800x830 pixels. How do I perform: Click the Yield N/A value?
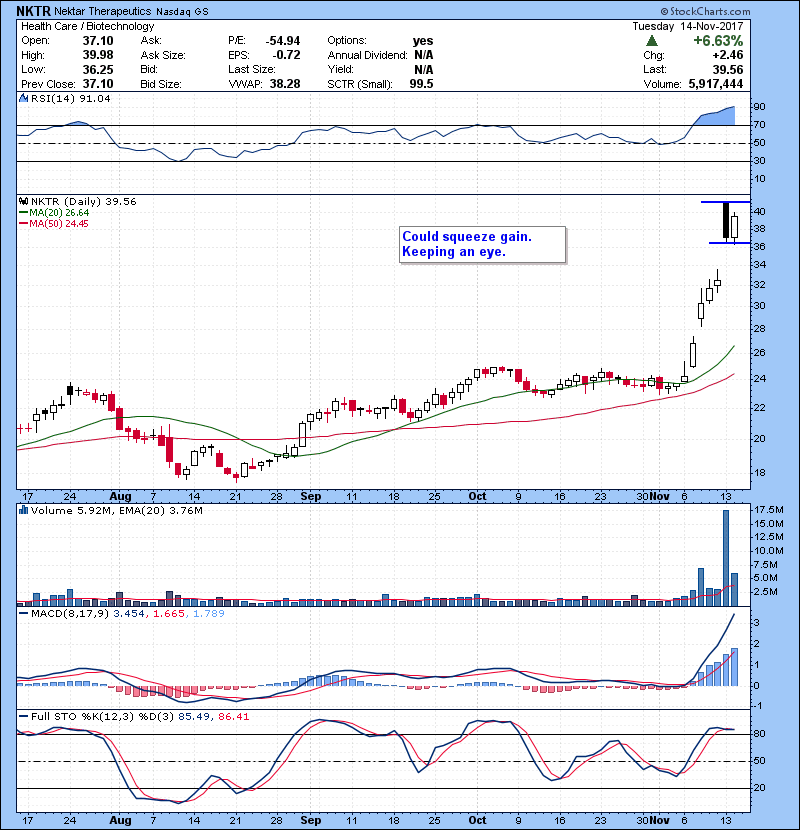(424, 69)
